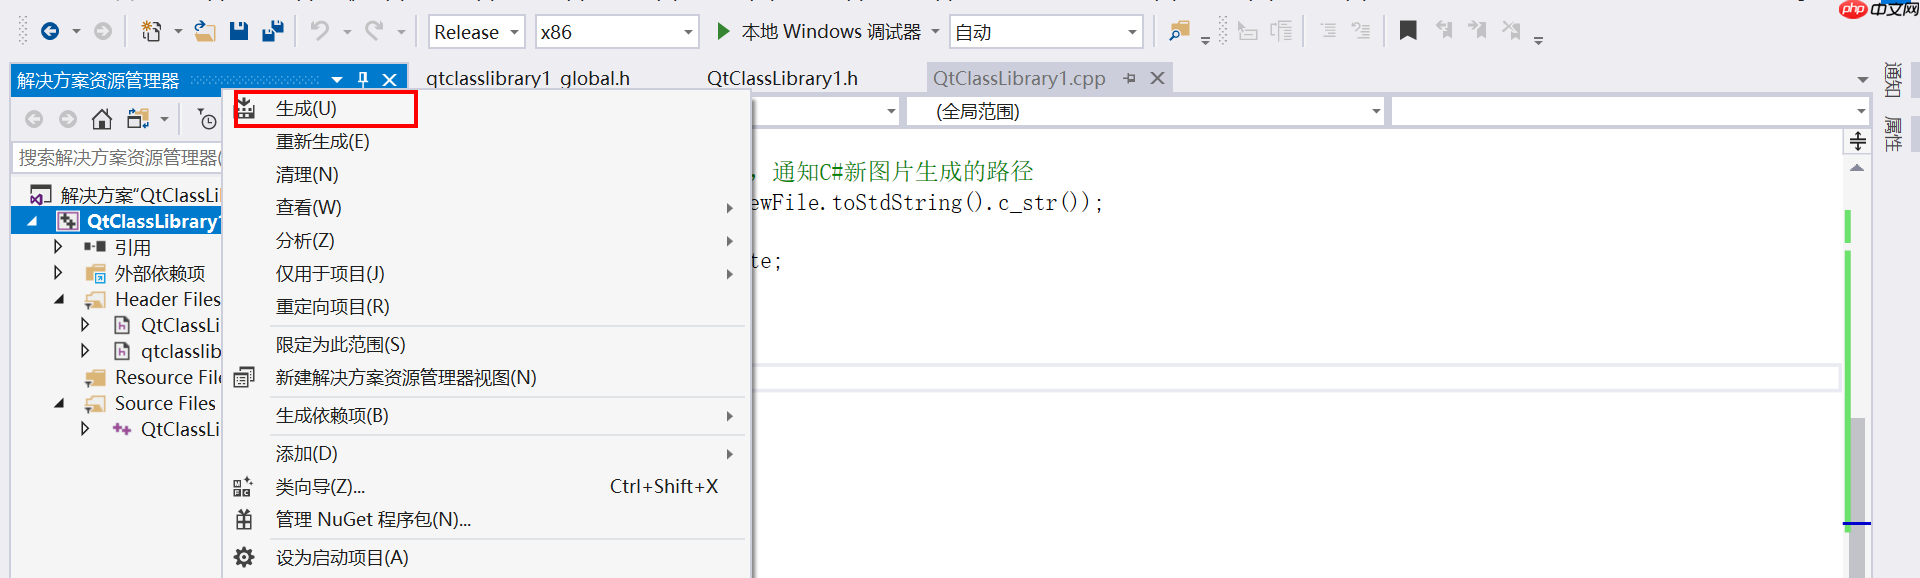Click the navigate backward arrow icon

[x=49, y=32]
